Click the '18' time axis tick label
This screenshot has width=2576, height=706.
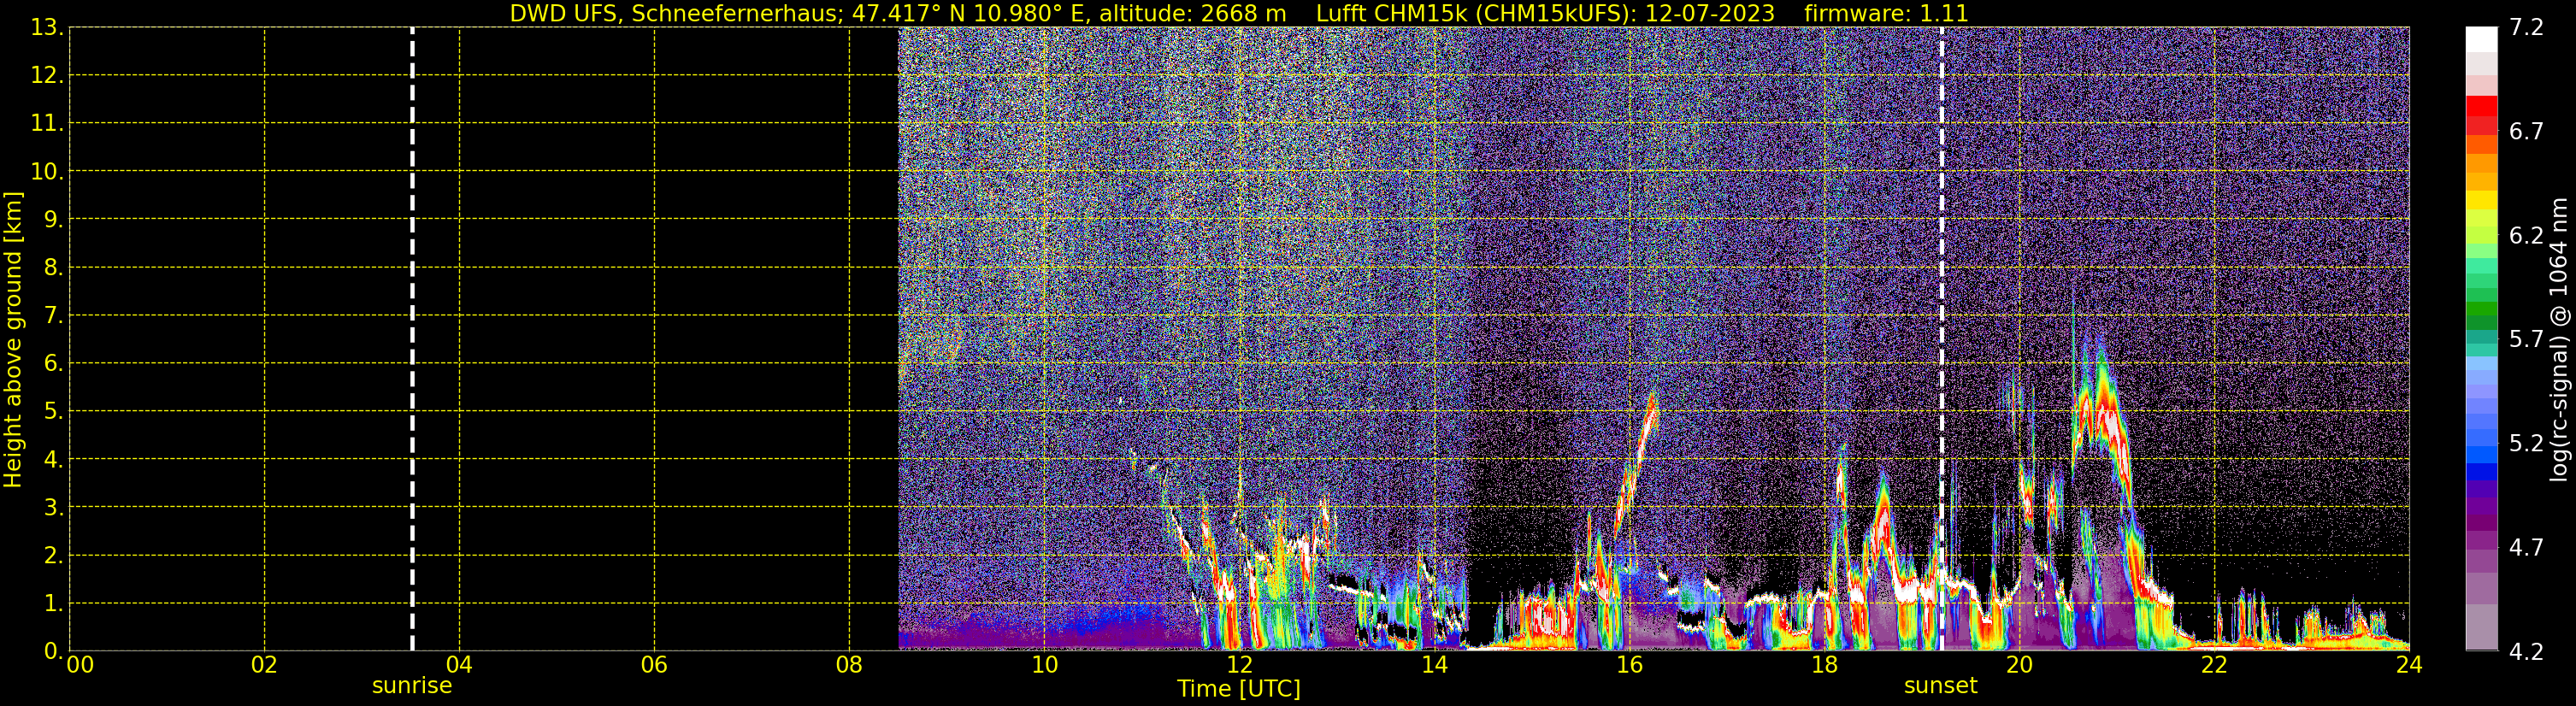coord(1824,665)
